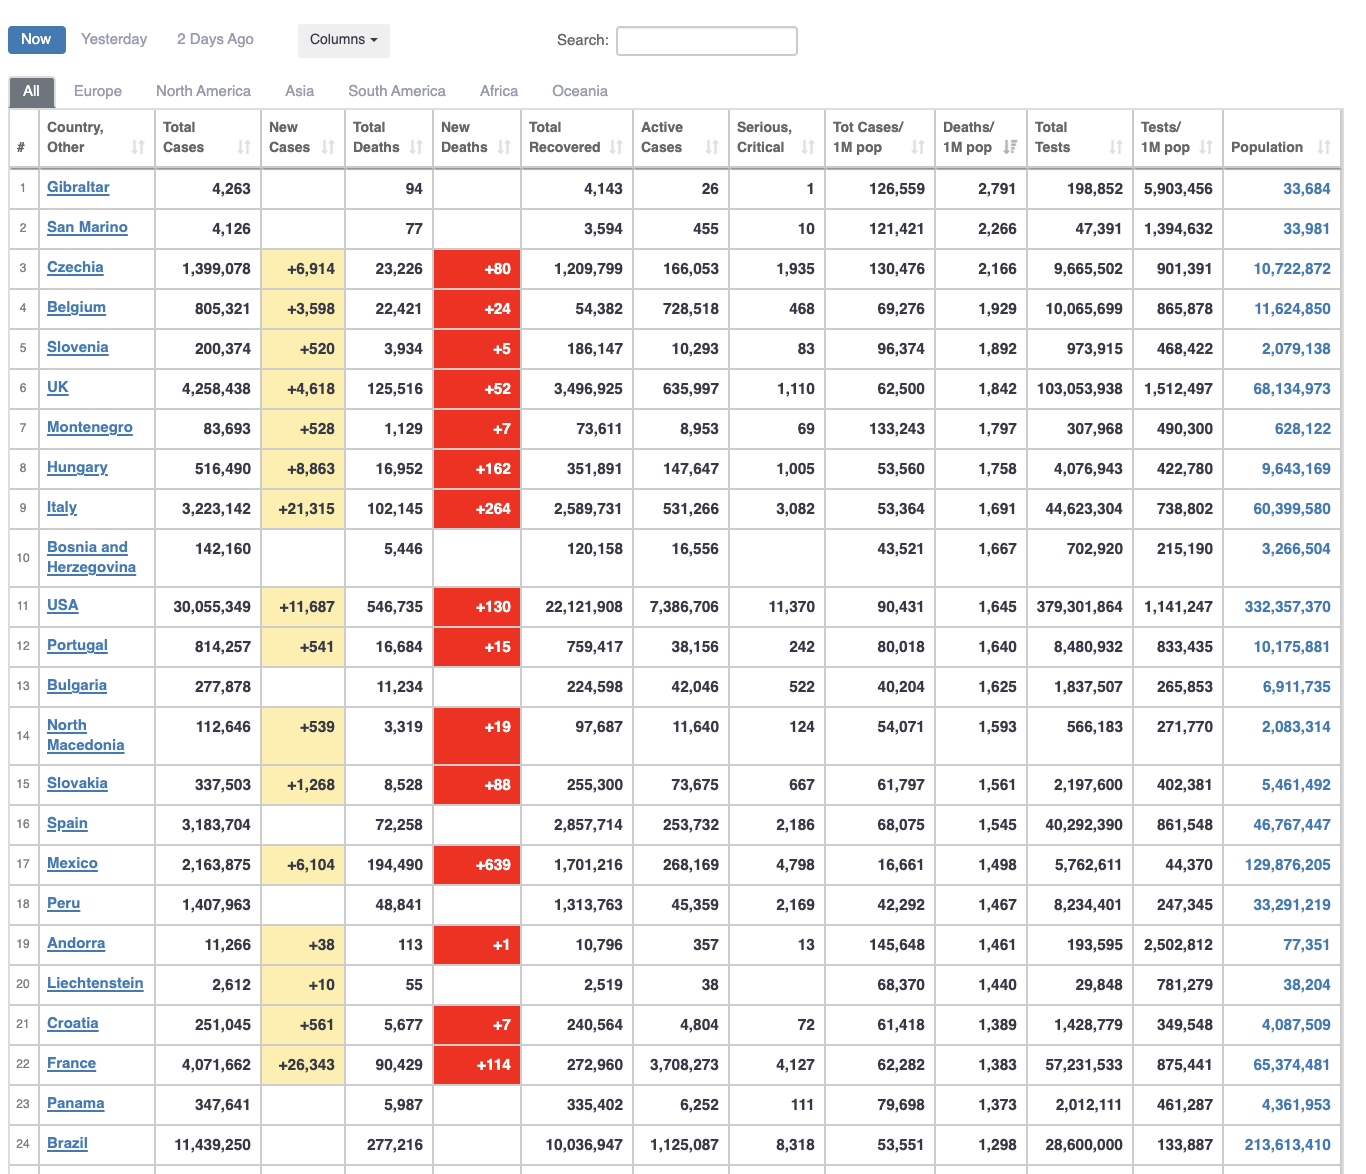Select Italy new deaths +264 cell

click(477, 509)
